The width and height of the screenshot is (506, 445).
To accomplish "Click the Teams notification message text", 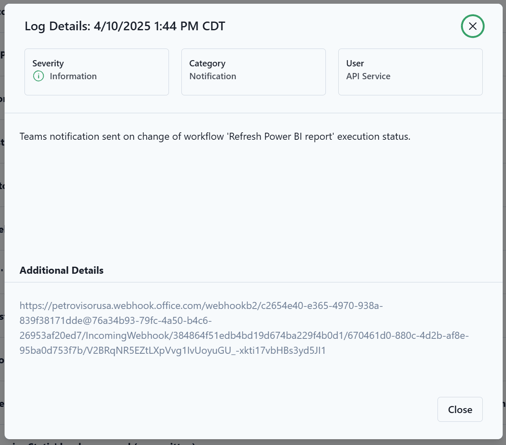I will pyautogui.click(x=215, y=137).
